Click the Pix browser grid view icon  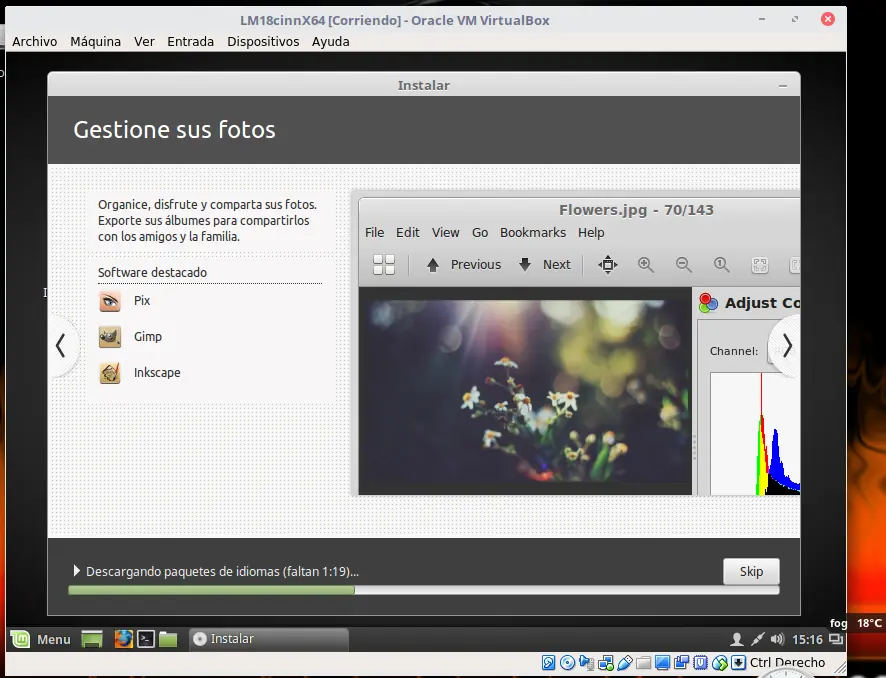click(x=384, y=264)
